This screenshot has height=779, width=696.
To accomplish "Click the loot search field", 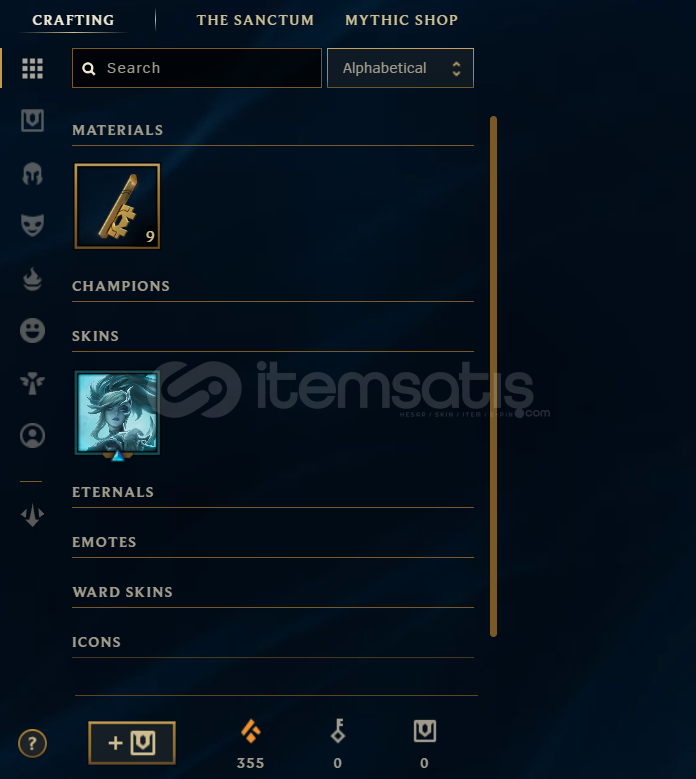I will point(197,68).
